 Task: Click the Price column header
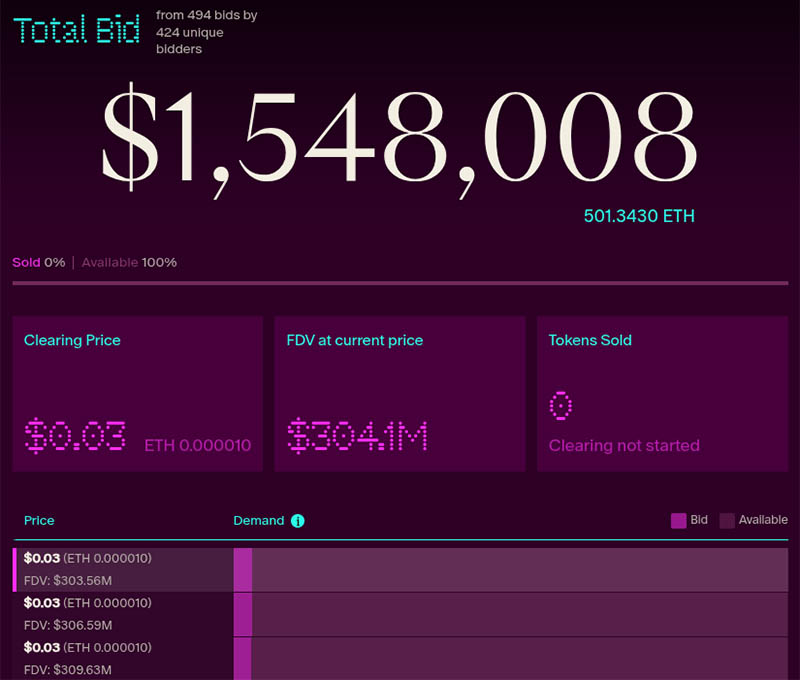39,521
